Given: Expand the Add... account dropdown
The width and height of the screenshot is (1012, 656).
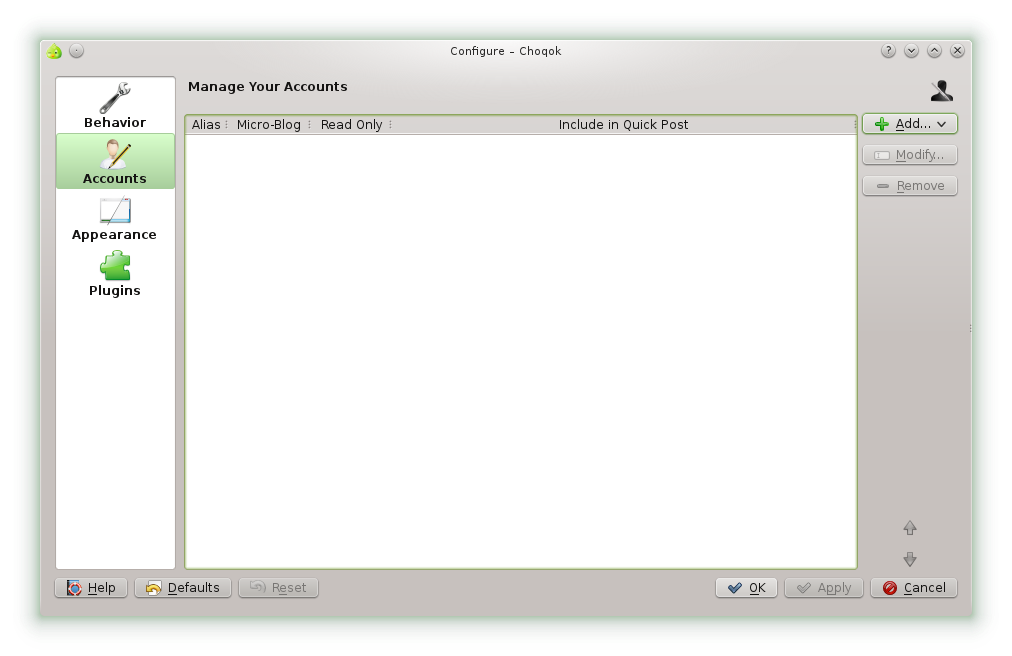Looking at the screenshot, I should [x=909, y=124].
